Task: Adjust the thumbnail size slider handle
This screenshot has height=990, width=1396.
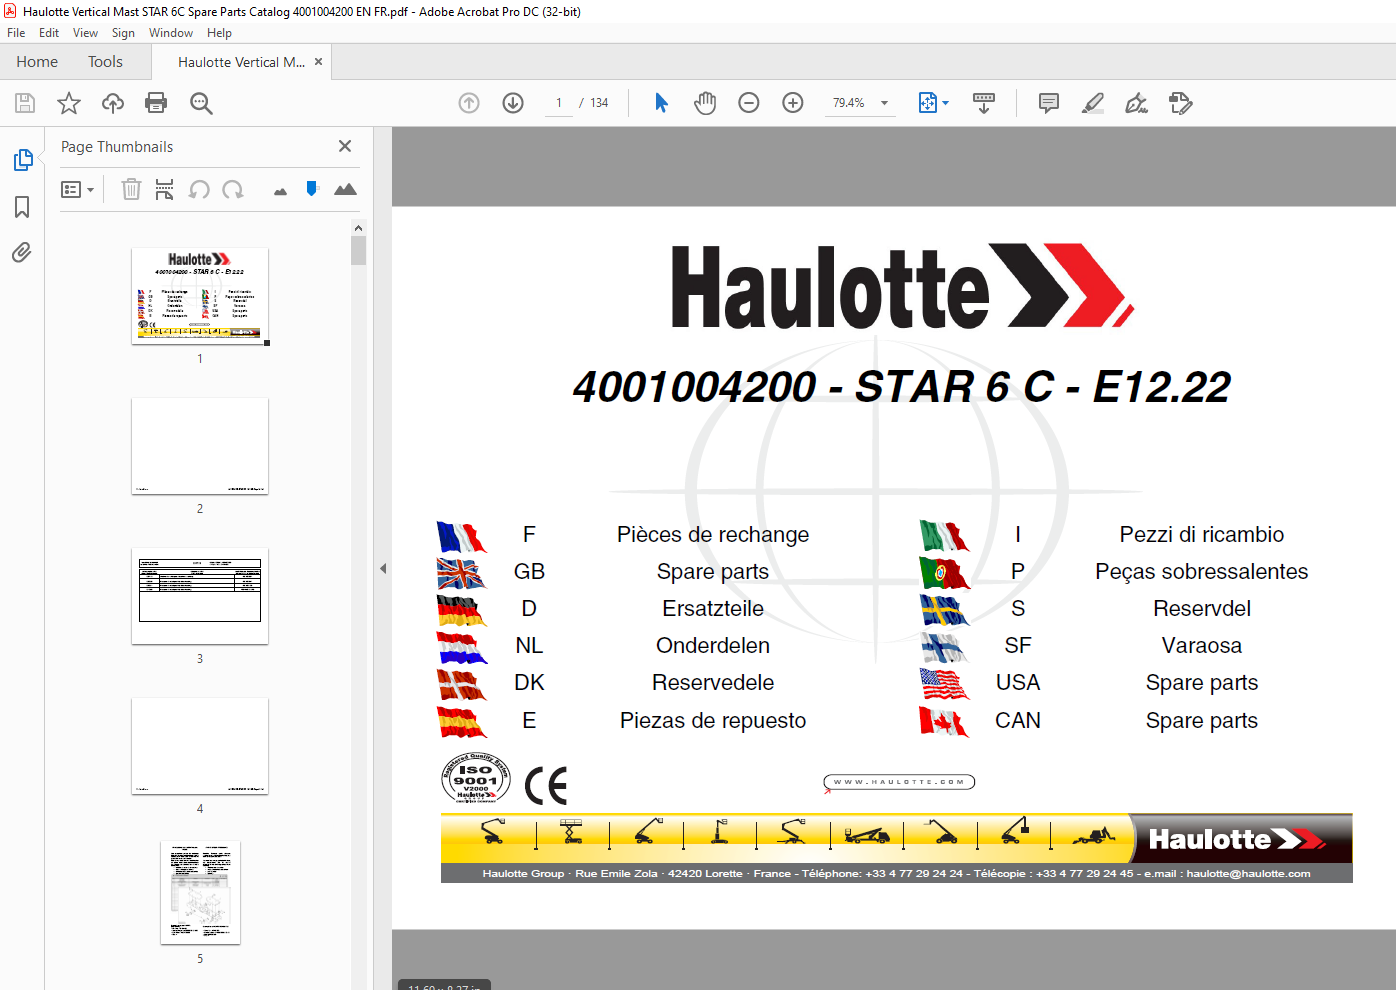Action: (x=312, y=188)
